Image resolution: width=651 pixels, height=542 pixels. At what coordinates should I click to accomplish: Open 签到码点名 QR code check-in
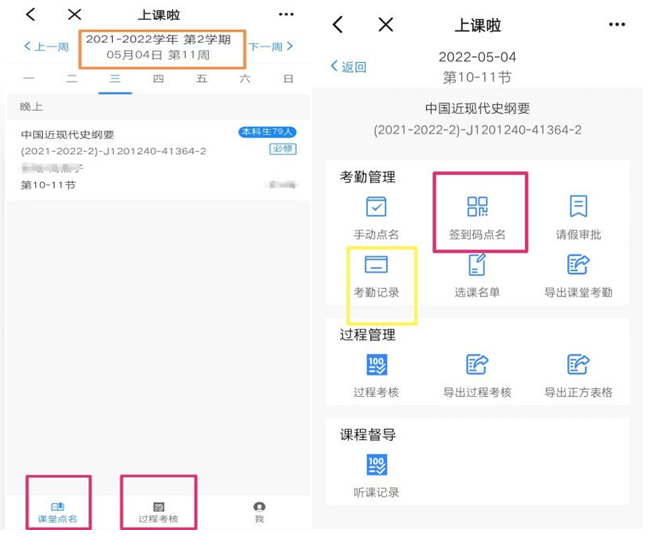pyautogui.click(x=477, y=216)
